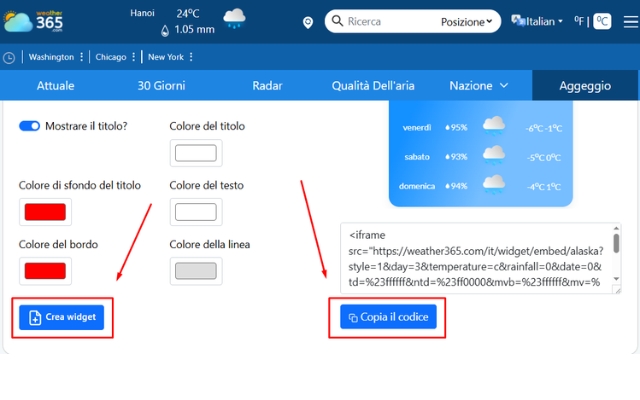Click the sabato rain cloud icon
This screenshot has height=400, width=640.
coord(493,156)
